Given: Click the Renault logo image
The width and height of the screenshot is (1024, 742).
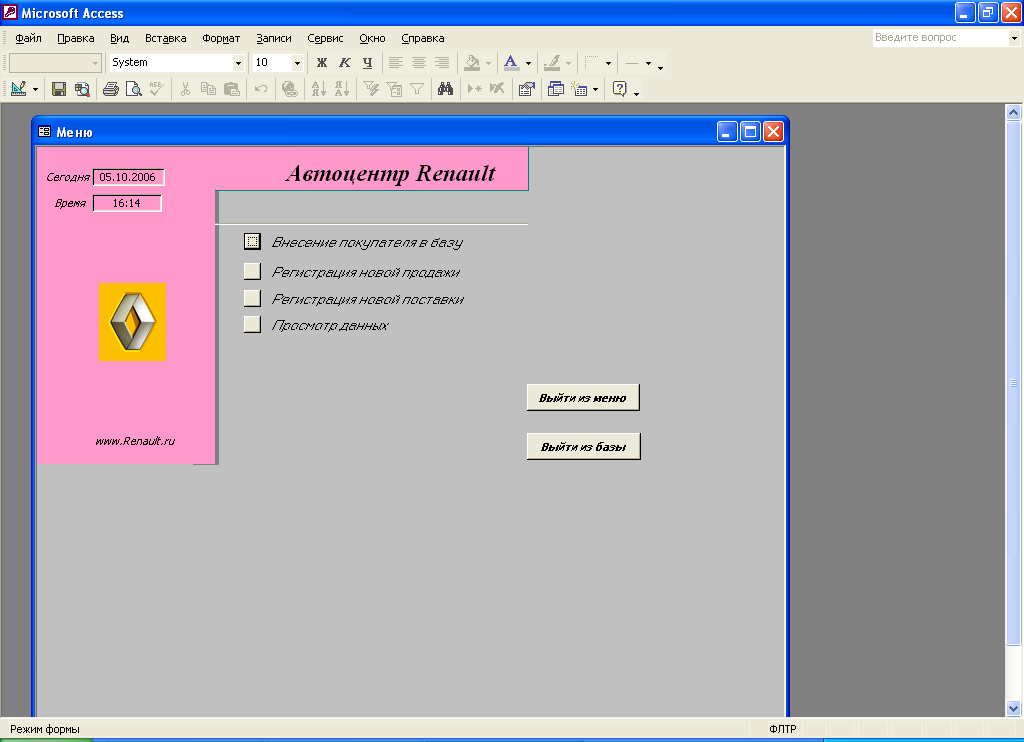Looking at the screenshot, I should [132, 322].
